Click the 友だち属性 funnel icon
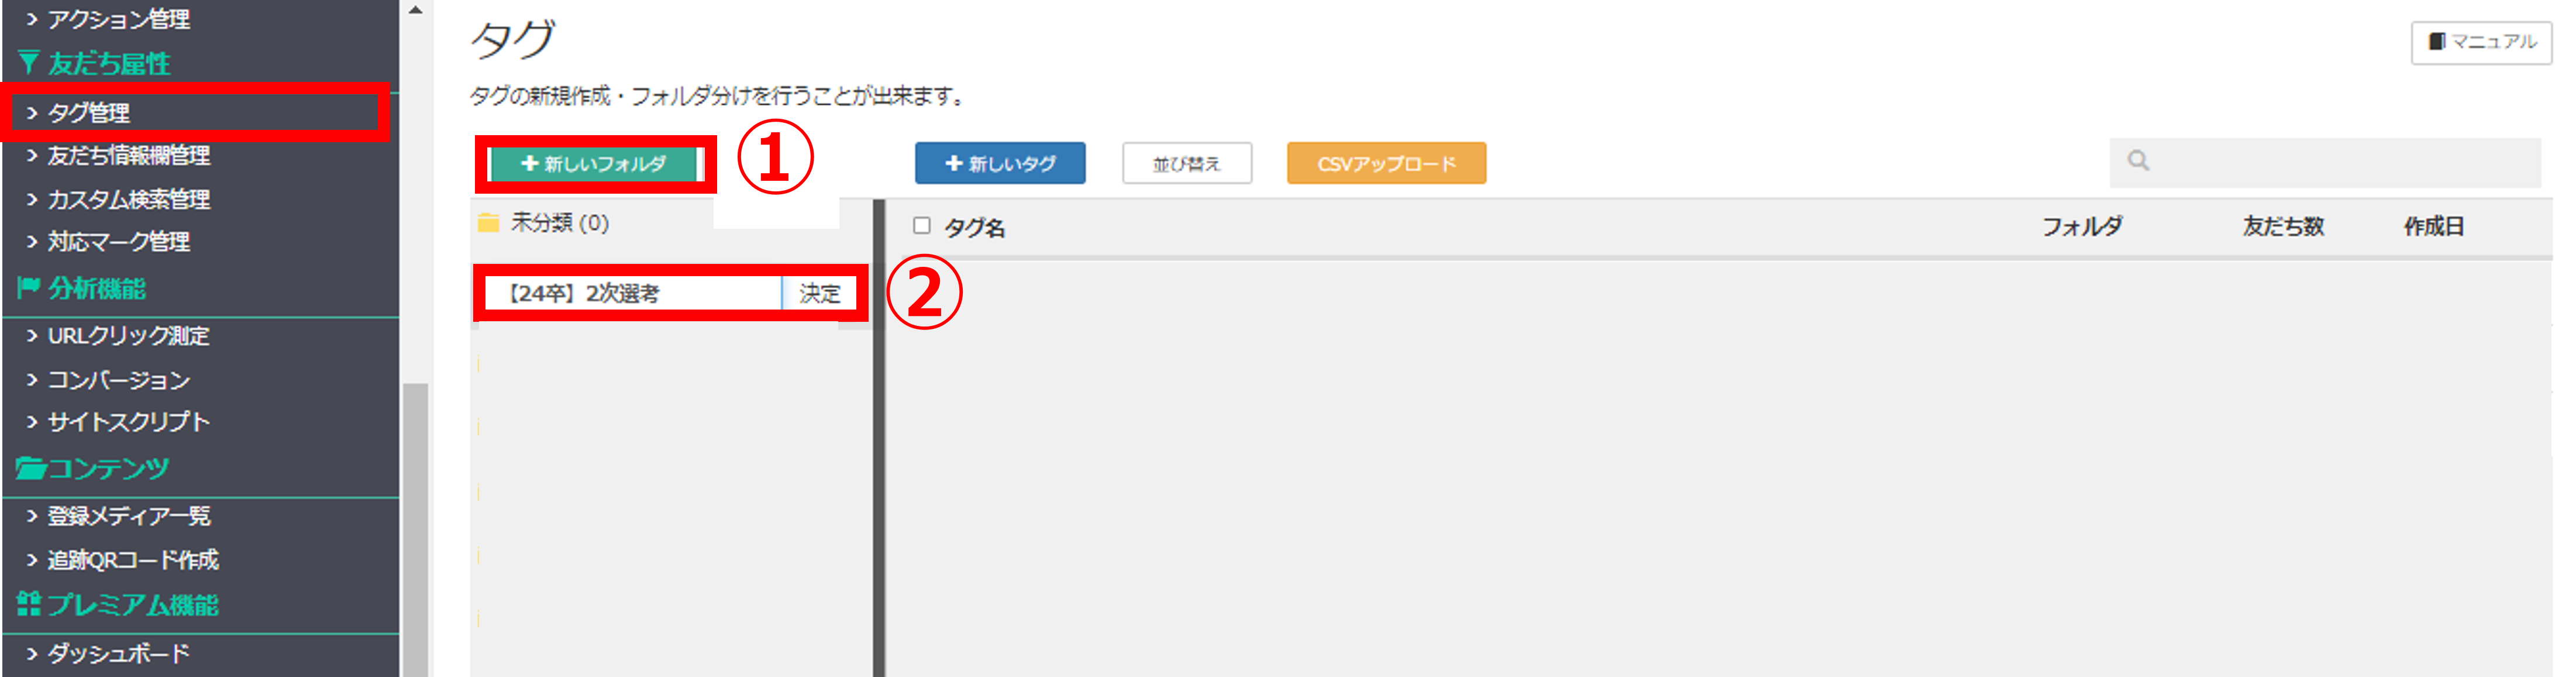2576x677 pixels. [29, 64]
